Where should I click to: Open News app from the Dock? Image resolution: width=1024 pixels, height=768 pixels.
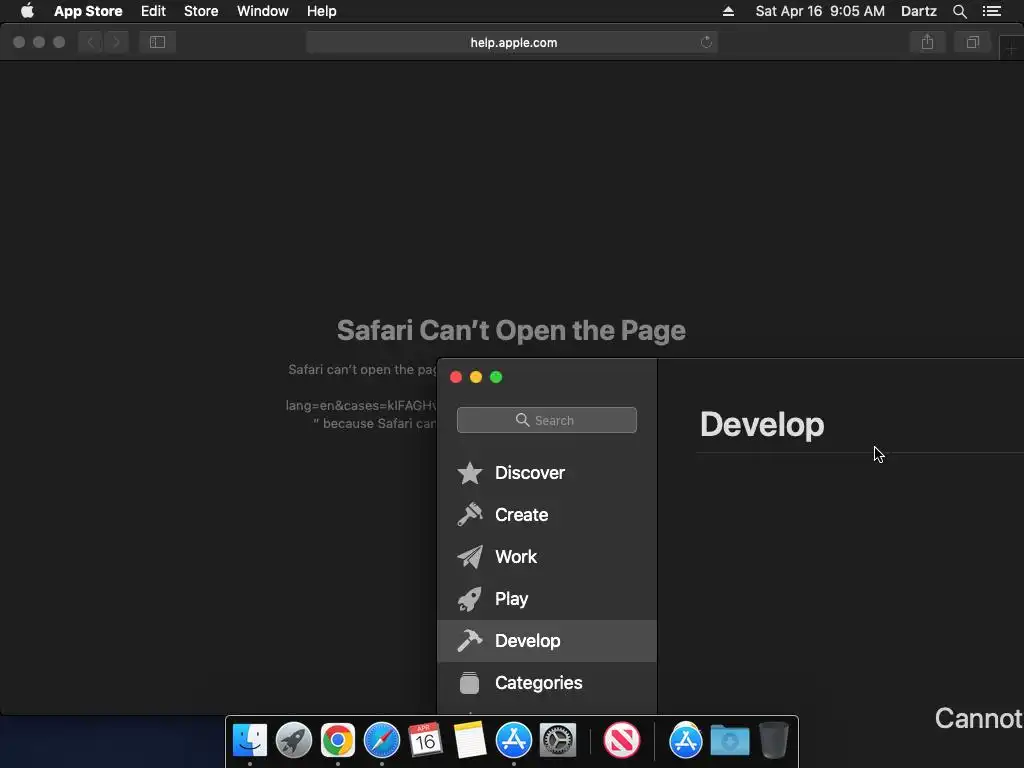pyautogui.click(x=622, y=740)
